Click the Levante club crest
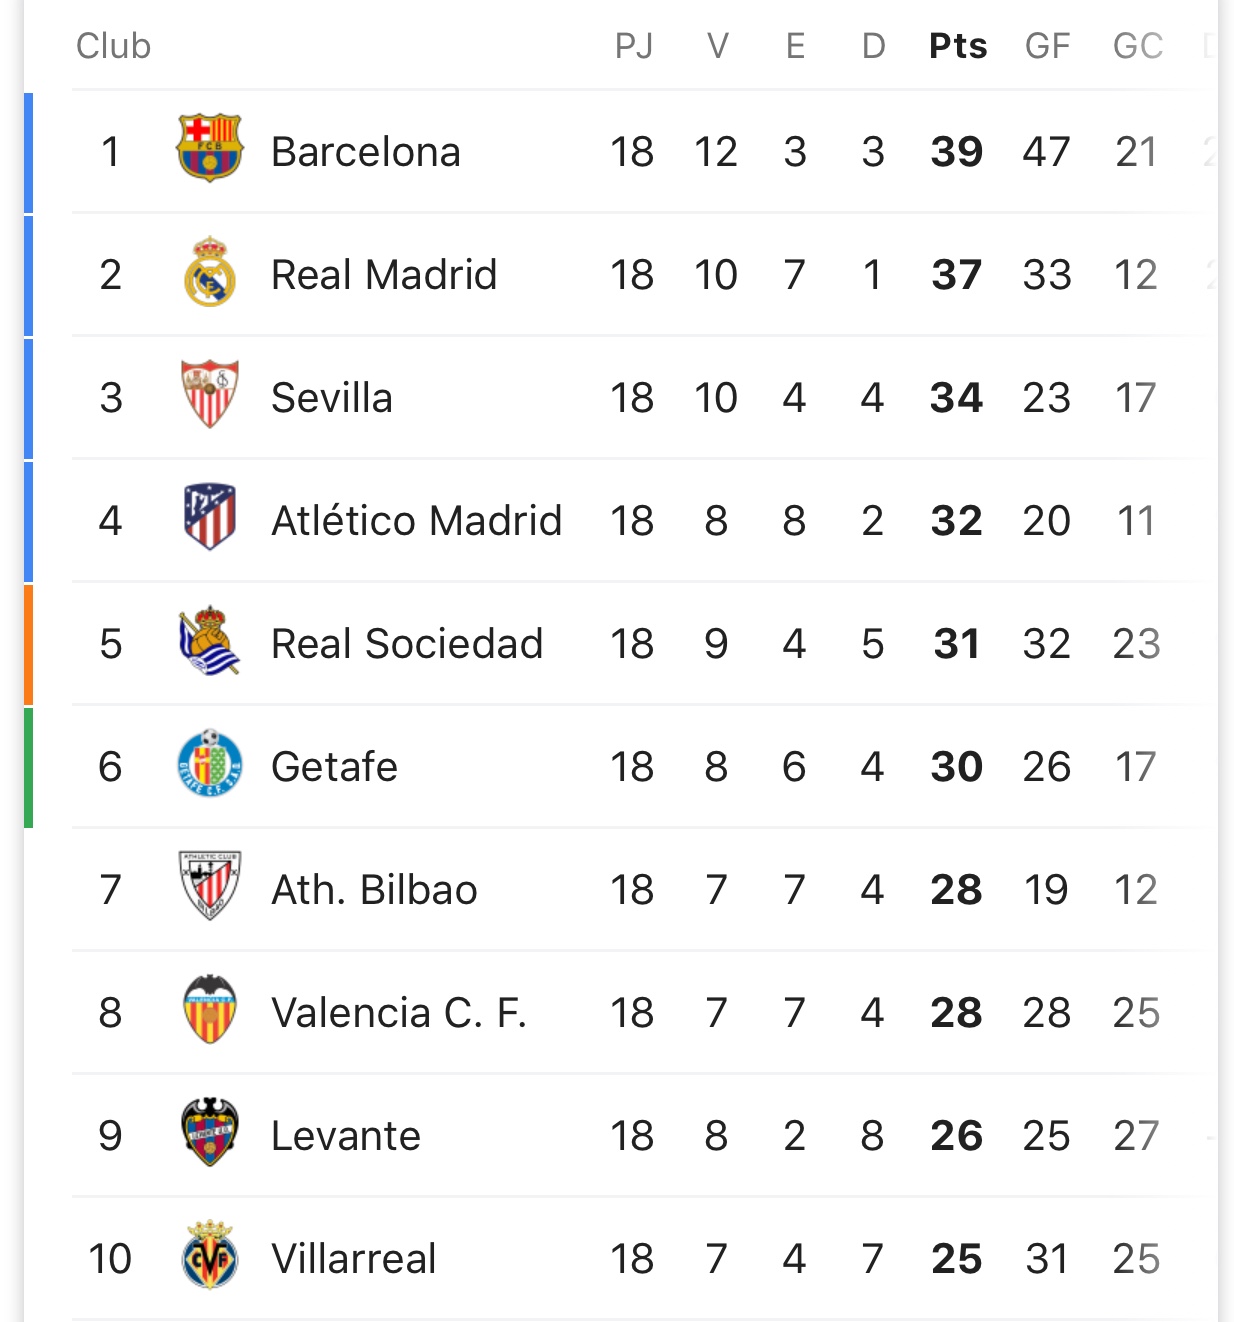 tap(209, 1132)
